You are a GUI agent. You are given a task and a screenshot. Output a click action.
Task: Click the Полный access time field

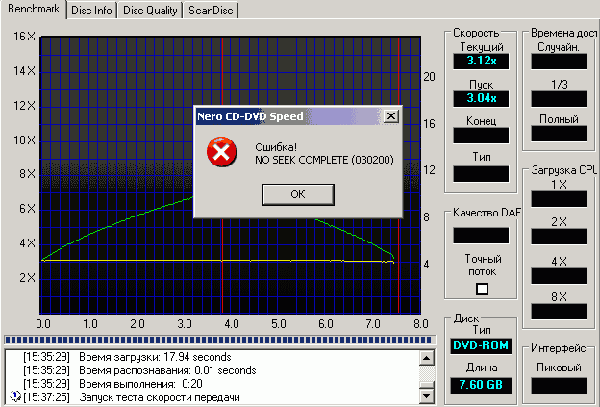(559, 133)
